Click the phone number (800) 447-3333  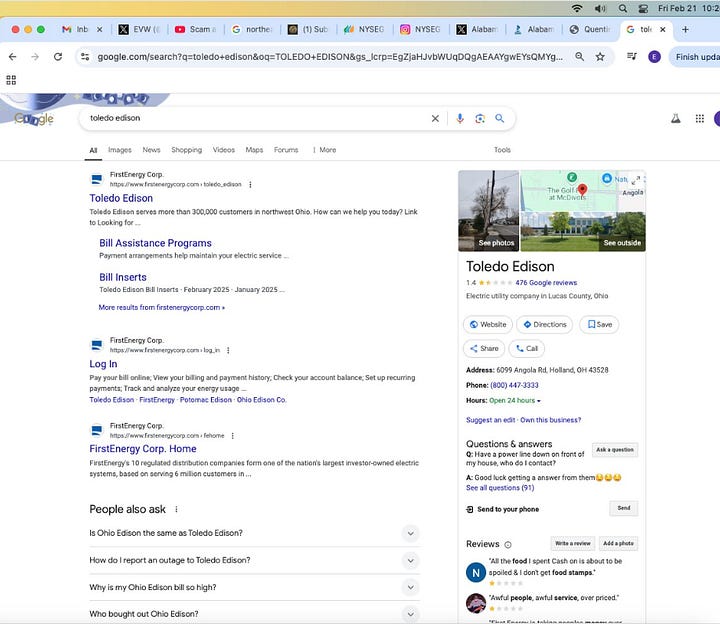514,385
